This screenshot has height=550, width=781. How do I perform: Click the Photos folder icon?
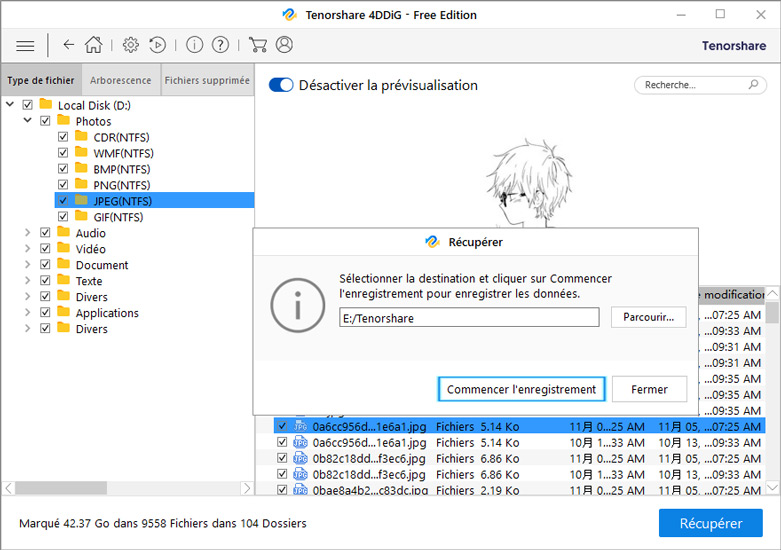tap(63, 120)
